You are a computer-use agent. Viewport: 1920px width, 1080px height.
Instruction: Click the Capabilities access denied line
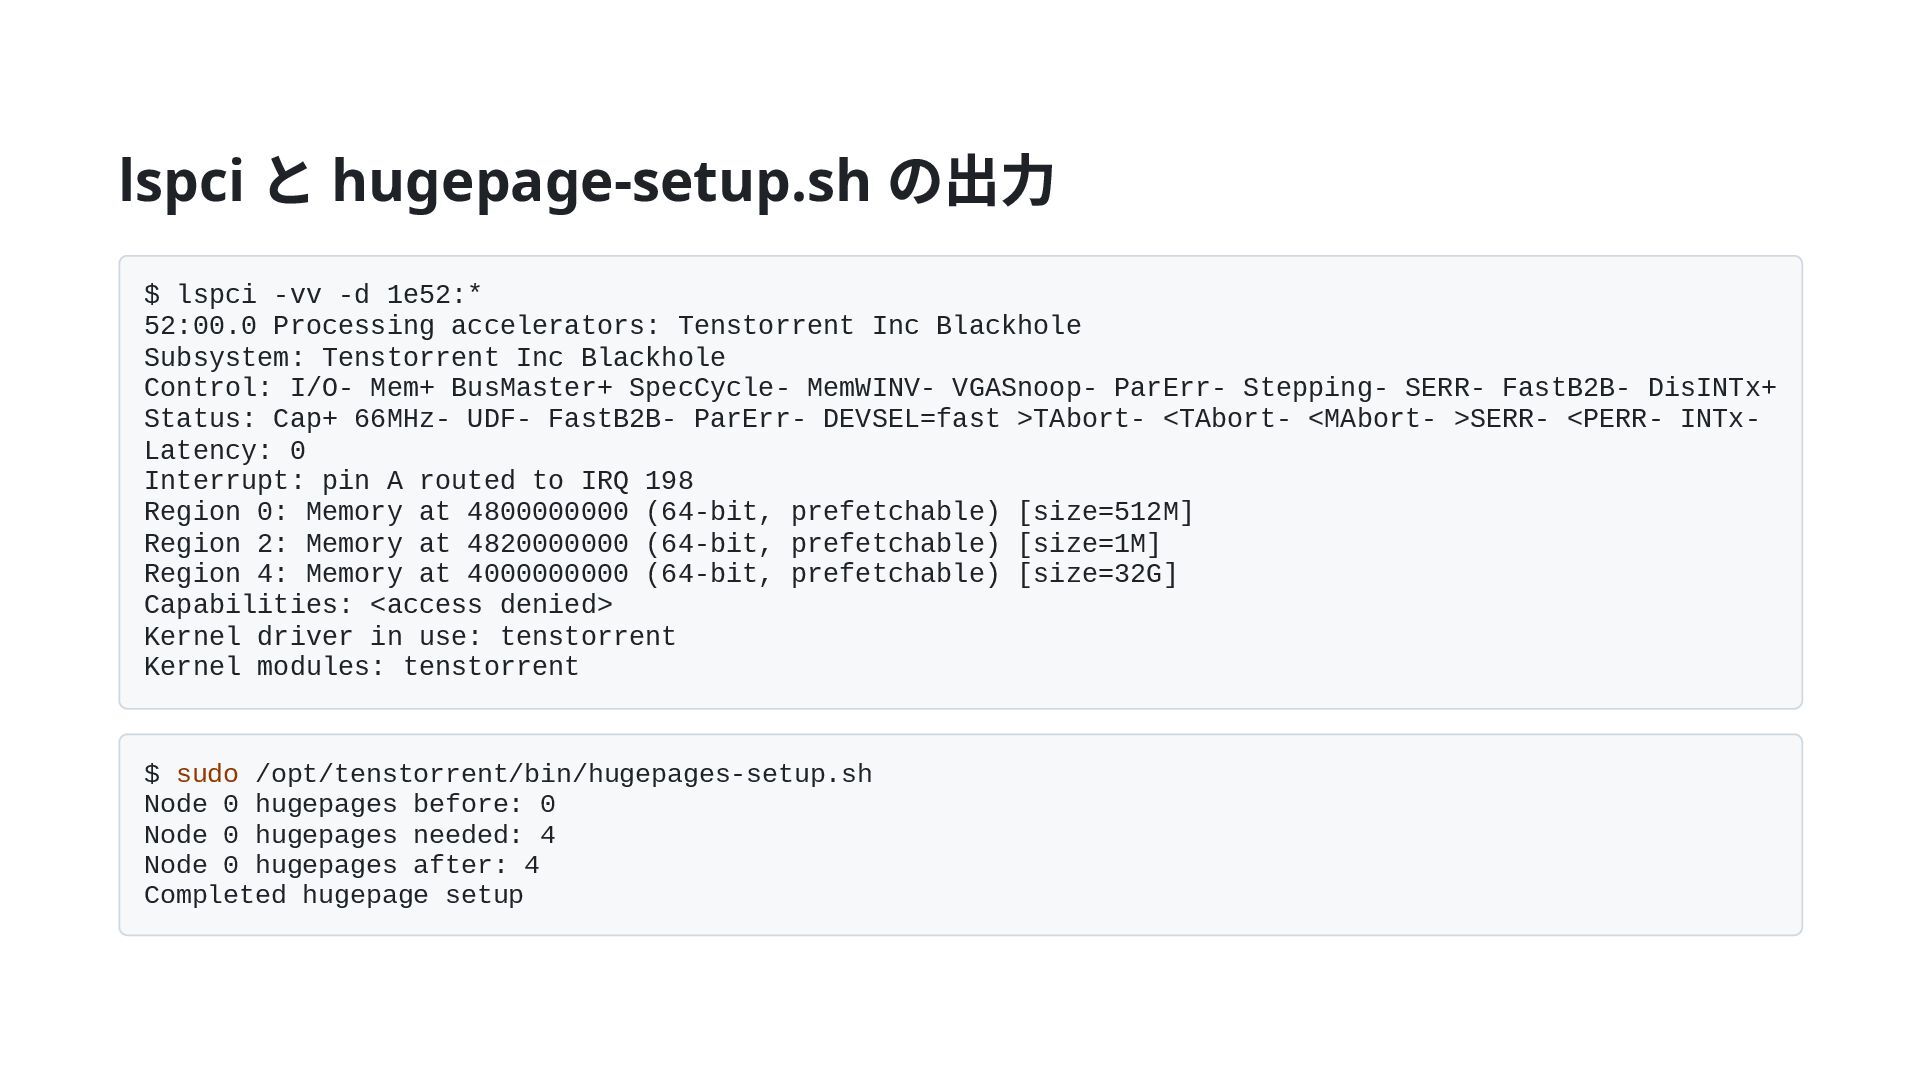coord(378,605)
